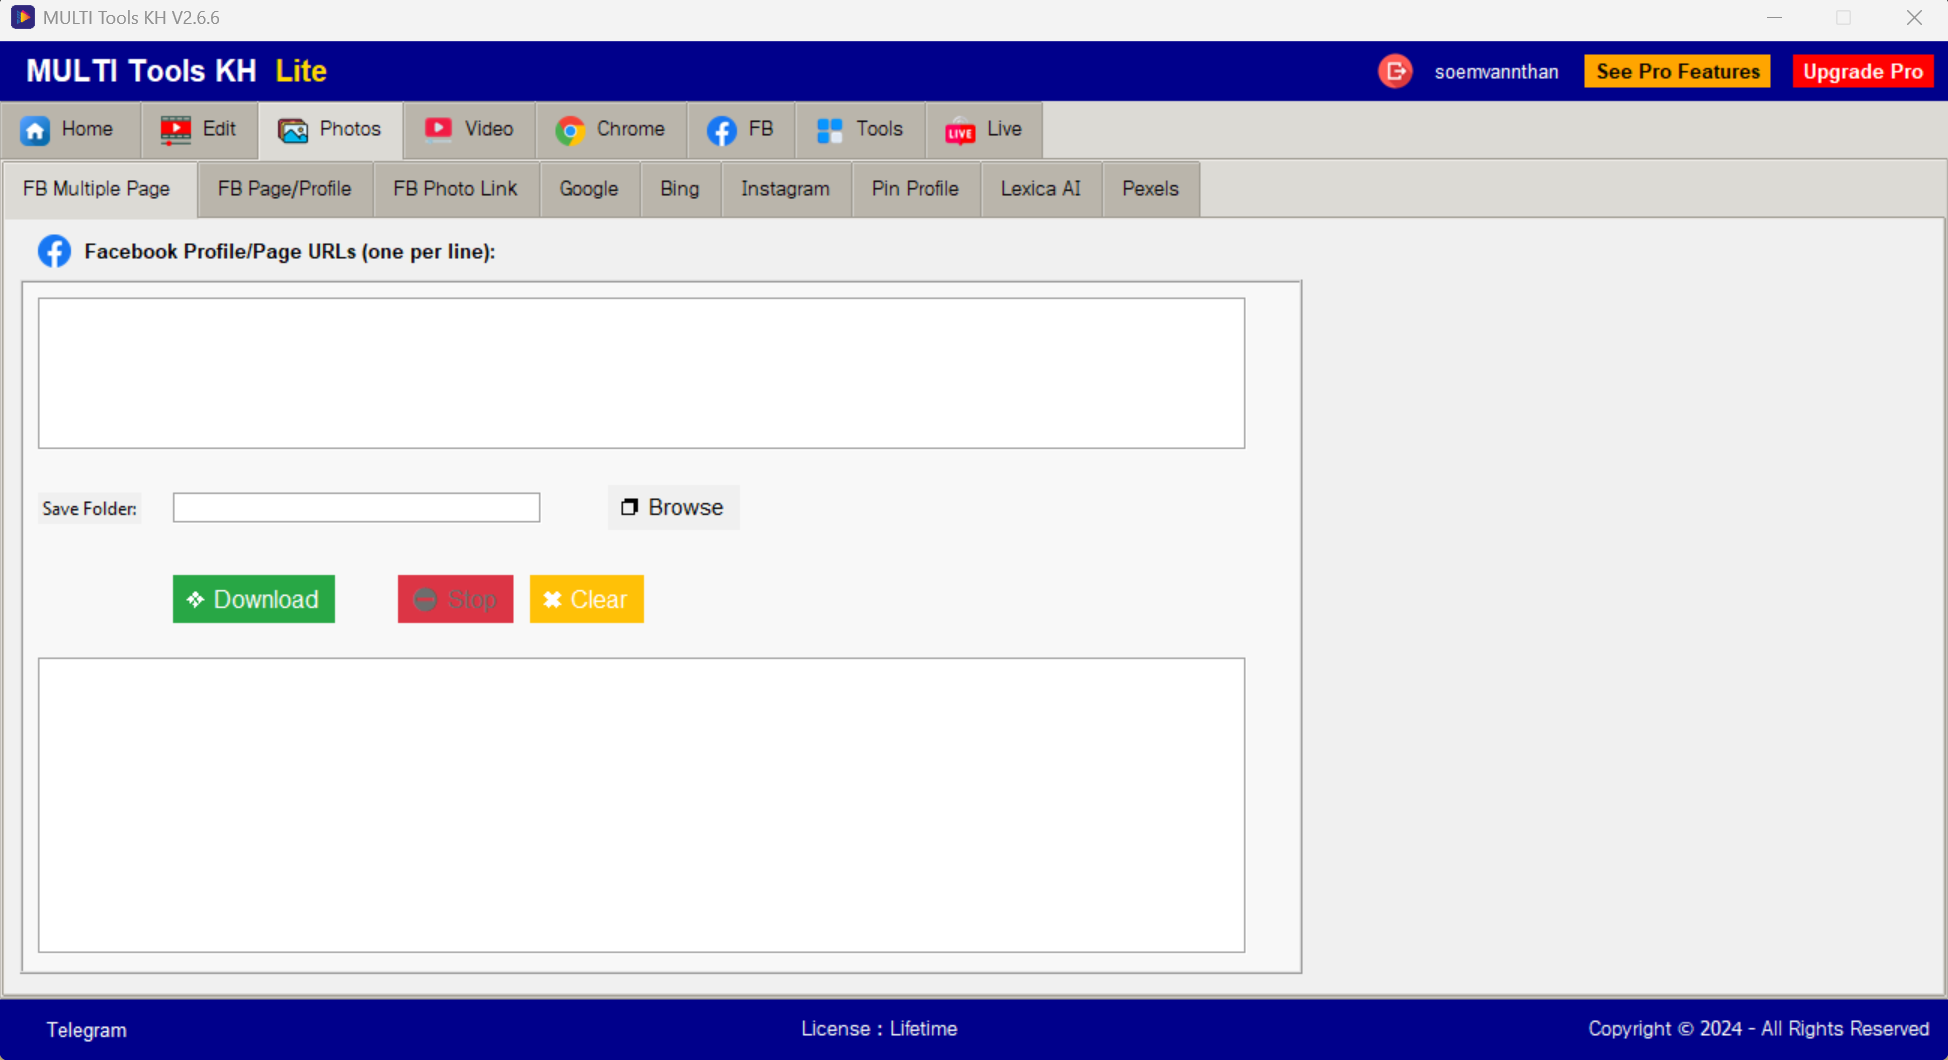Click Browse to choose save folder

point(673,507)
